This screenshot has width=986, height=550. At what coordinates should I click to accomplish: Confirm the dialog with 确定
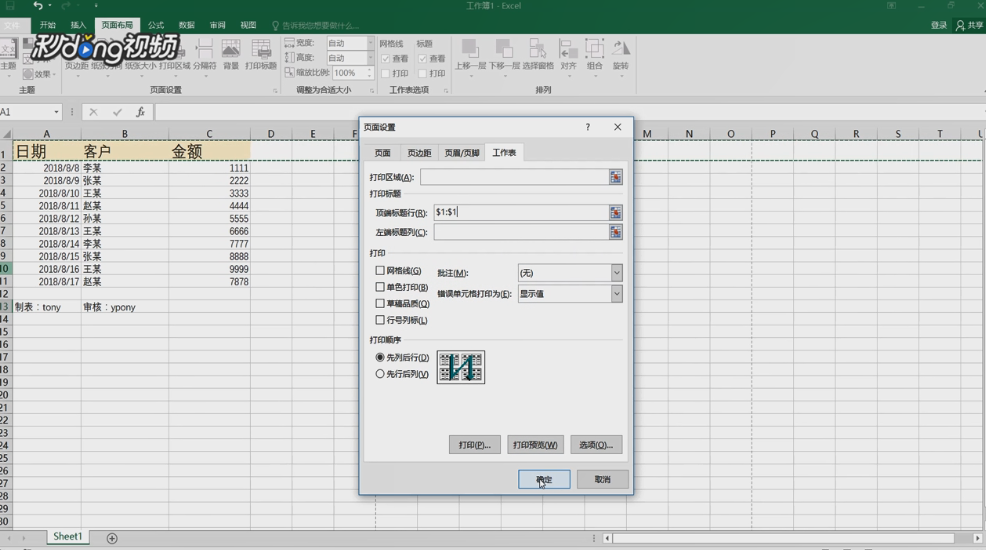coord(545,480)
